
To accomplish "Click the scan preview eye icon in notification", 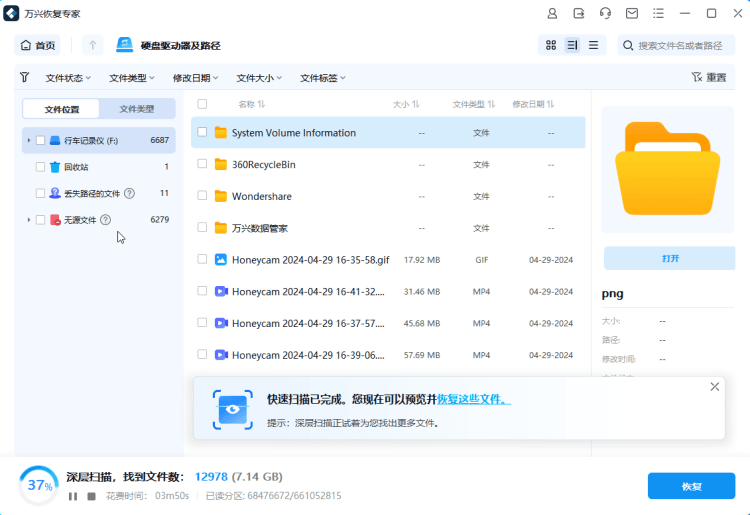I will [232, 409].
